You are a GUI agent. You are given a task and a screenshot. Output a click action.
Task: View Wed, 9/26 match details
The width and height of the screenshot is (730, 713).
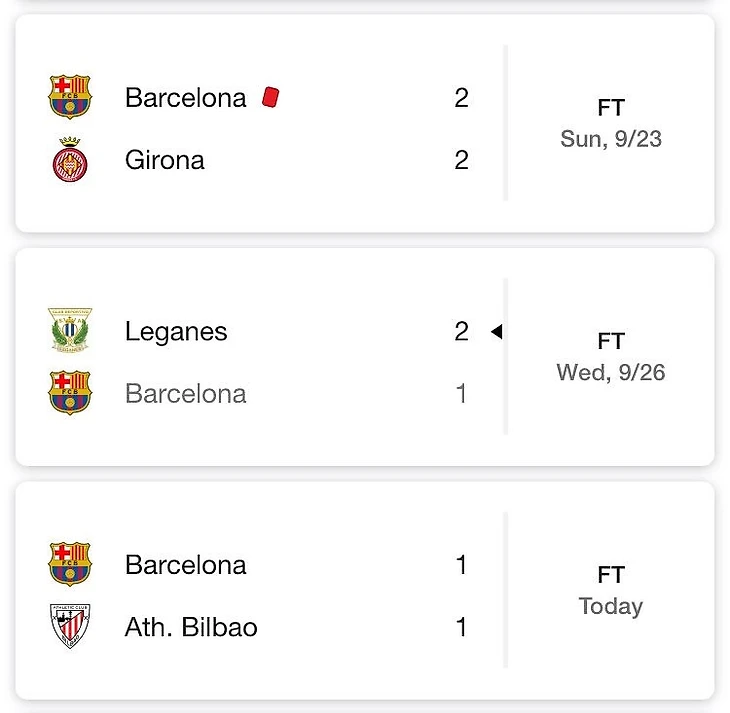click(611, 358)
